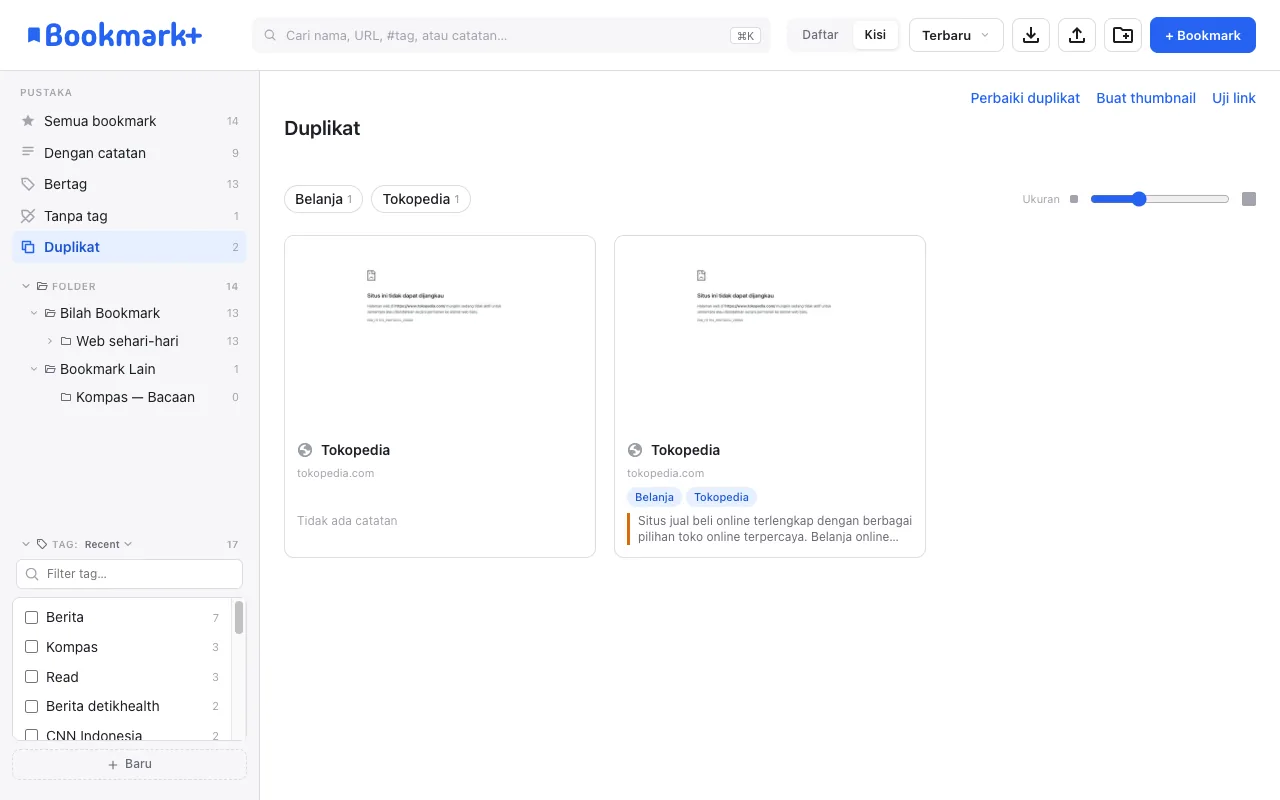1280x800 pixels.
Task: Click the search magnifier icon in top bar
Action: pyautogui.click(x=270, y=35)
